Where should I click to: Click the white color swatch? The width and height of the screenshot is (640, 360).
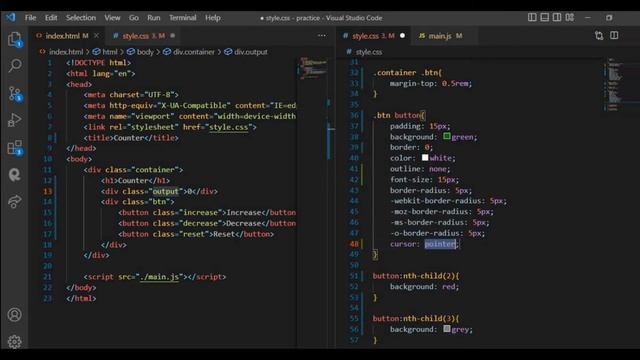click(425, 158)
